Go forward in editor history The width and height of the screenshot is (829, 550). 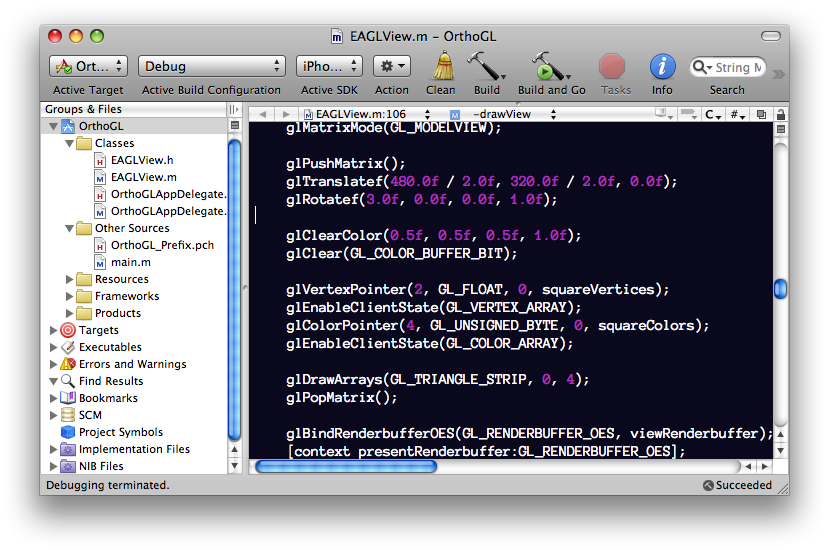click(x=286, y=114)
